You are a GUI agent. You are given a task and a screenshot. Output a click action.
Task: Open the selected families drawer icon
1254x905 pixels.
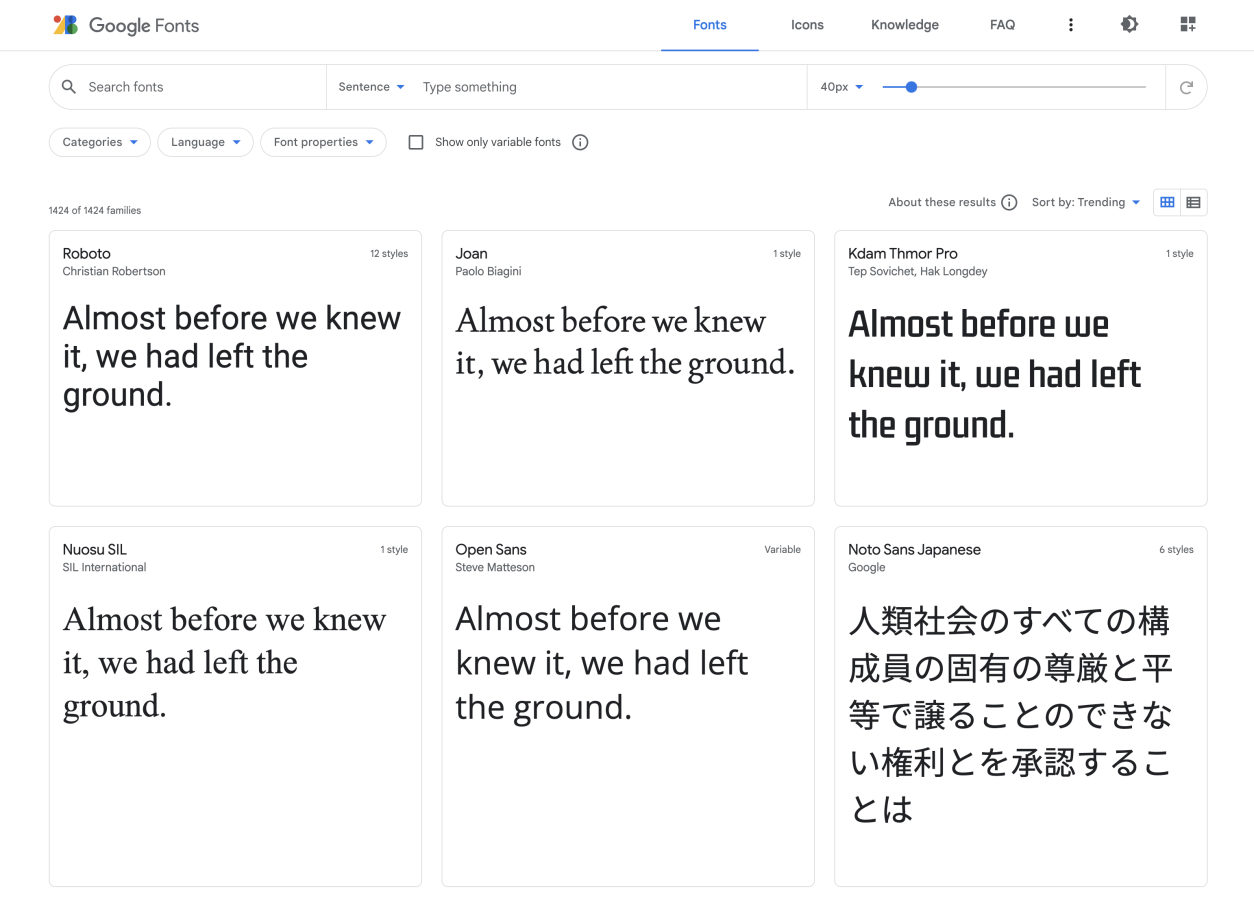(1187, 24)
